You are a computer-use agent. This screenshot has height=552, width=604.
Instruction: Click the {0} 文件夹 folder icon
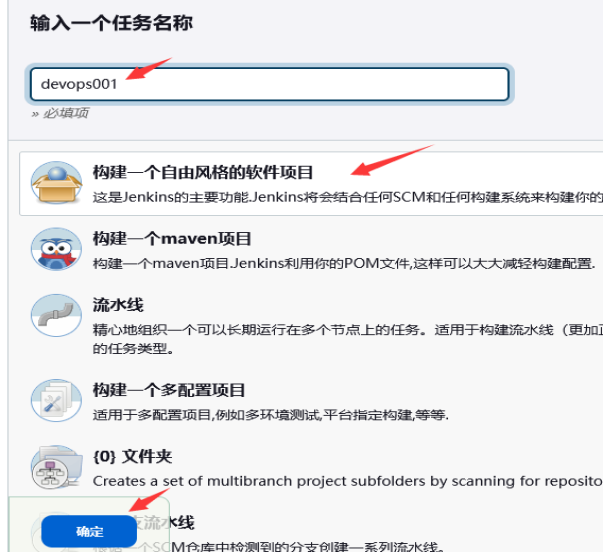click(56, 467)
